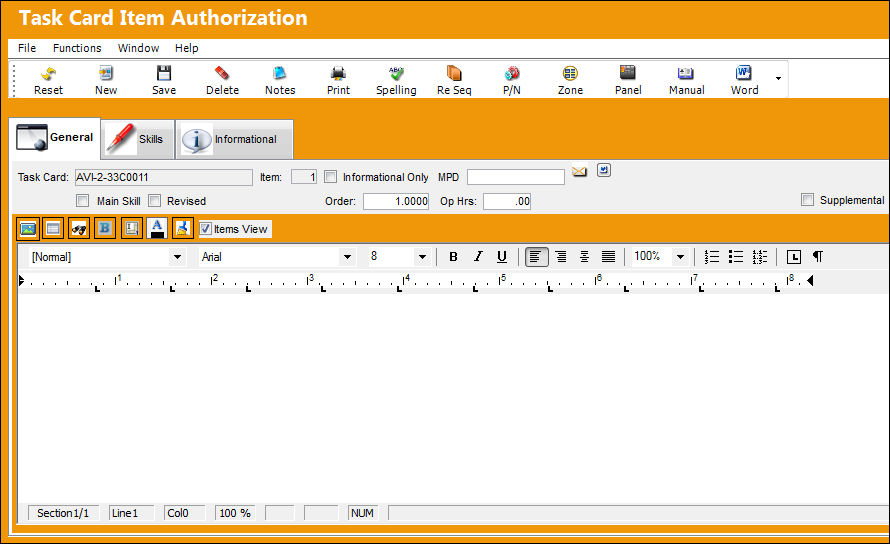Toggle bold text formatting
Screen dimensions: 890x544
tap(453, 257)
